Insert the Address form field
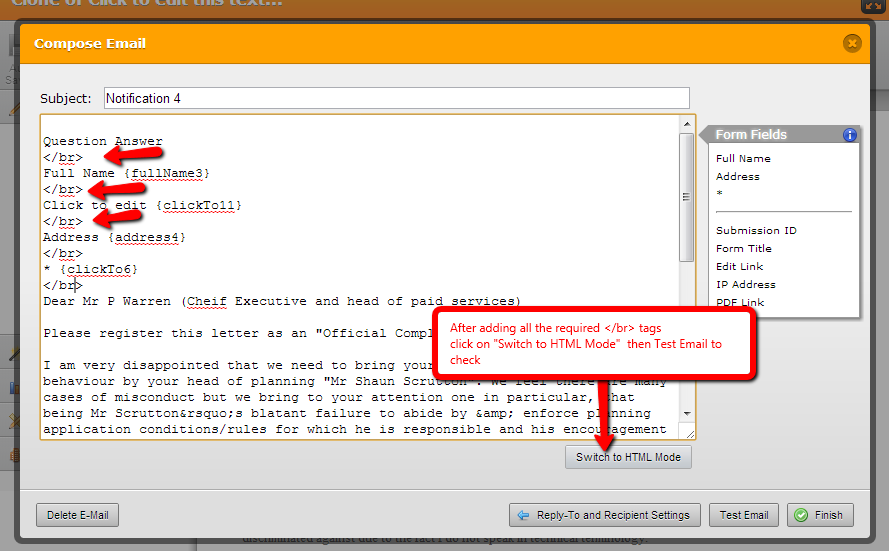 (737, 176)
